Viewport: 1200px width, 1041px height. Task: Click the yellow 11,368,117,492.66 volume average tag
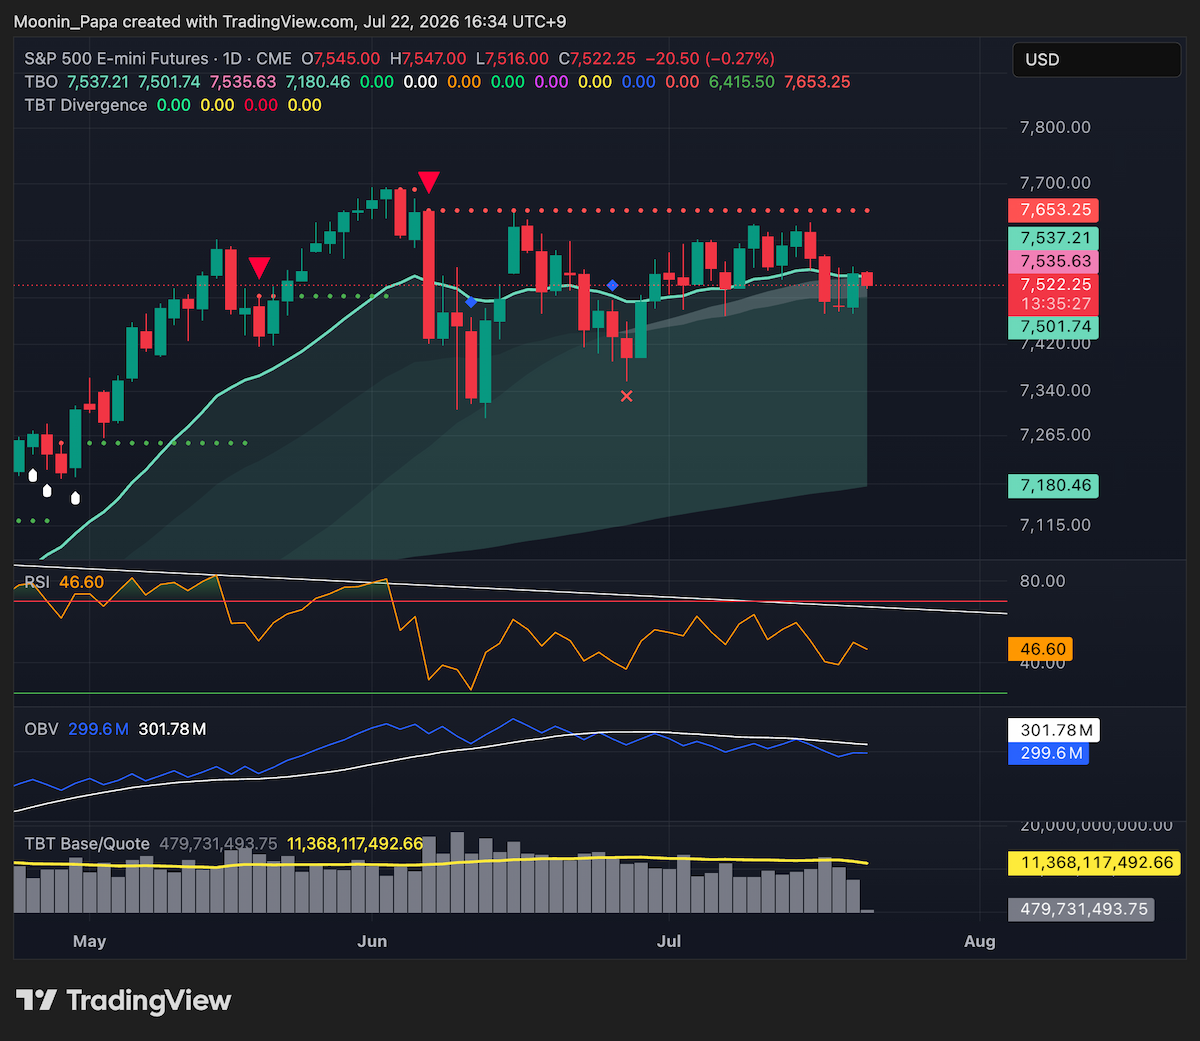[1094, 863]
